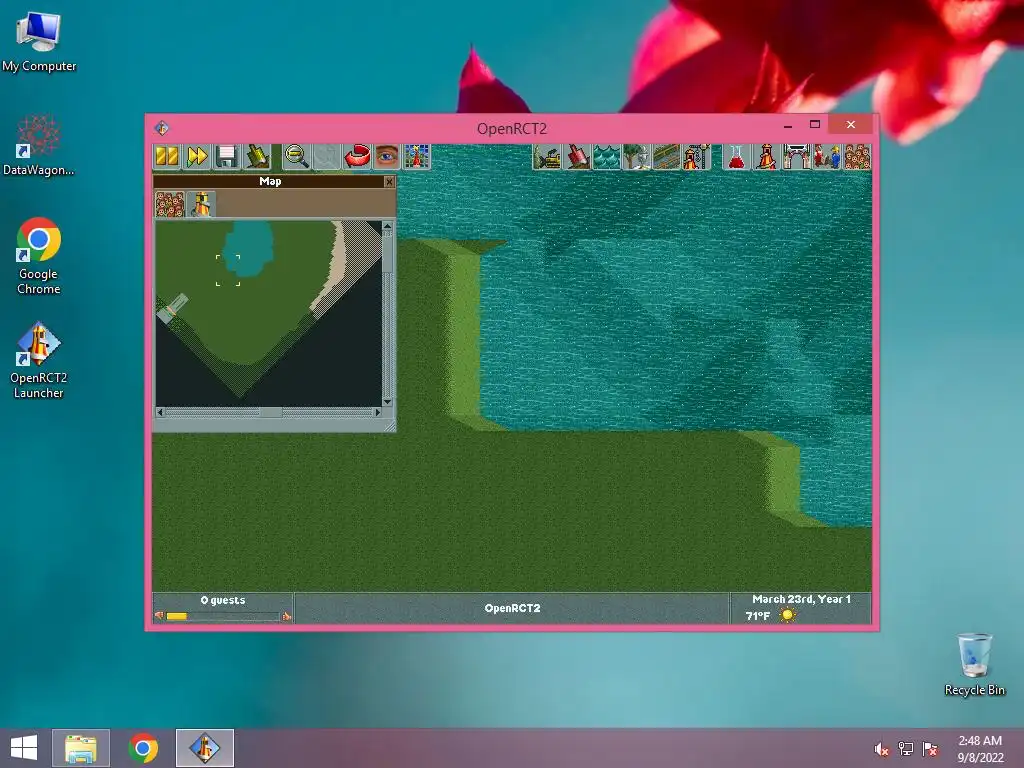
Task: Zoom out with the magnifying glass
Action: pos(296,157)
